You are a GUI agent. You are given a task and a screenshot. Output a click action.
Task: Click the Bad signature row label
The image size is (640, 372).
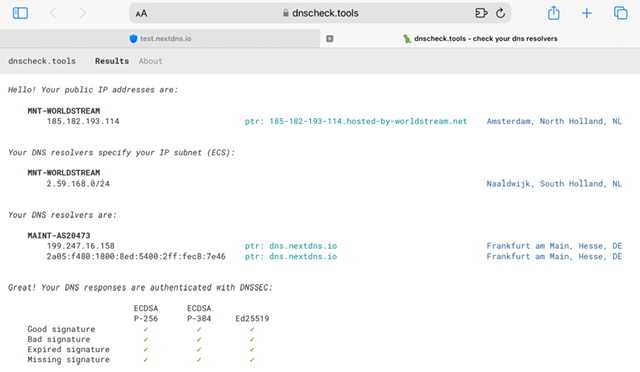pos(59,339)
